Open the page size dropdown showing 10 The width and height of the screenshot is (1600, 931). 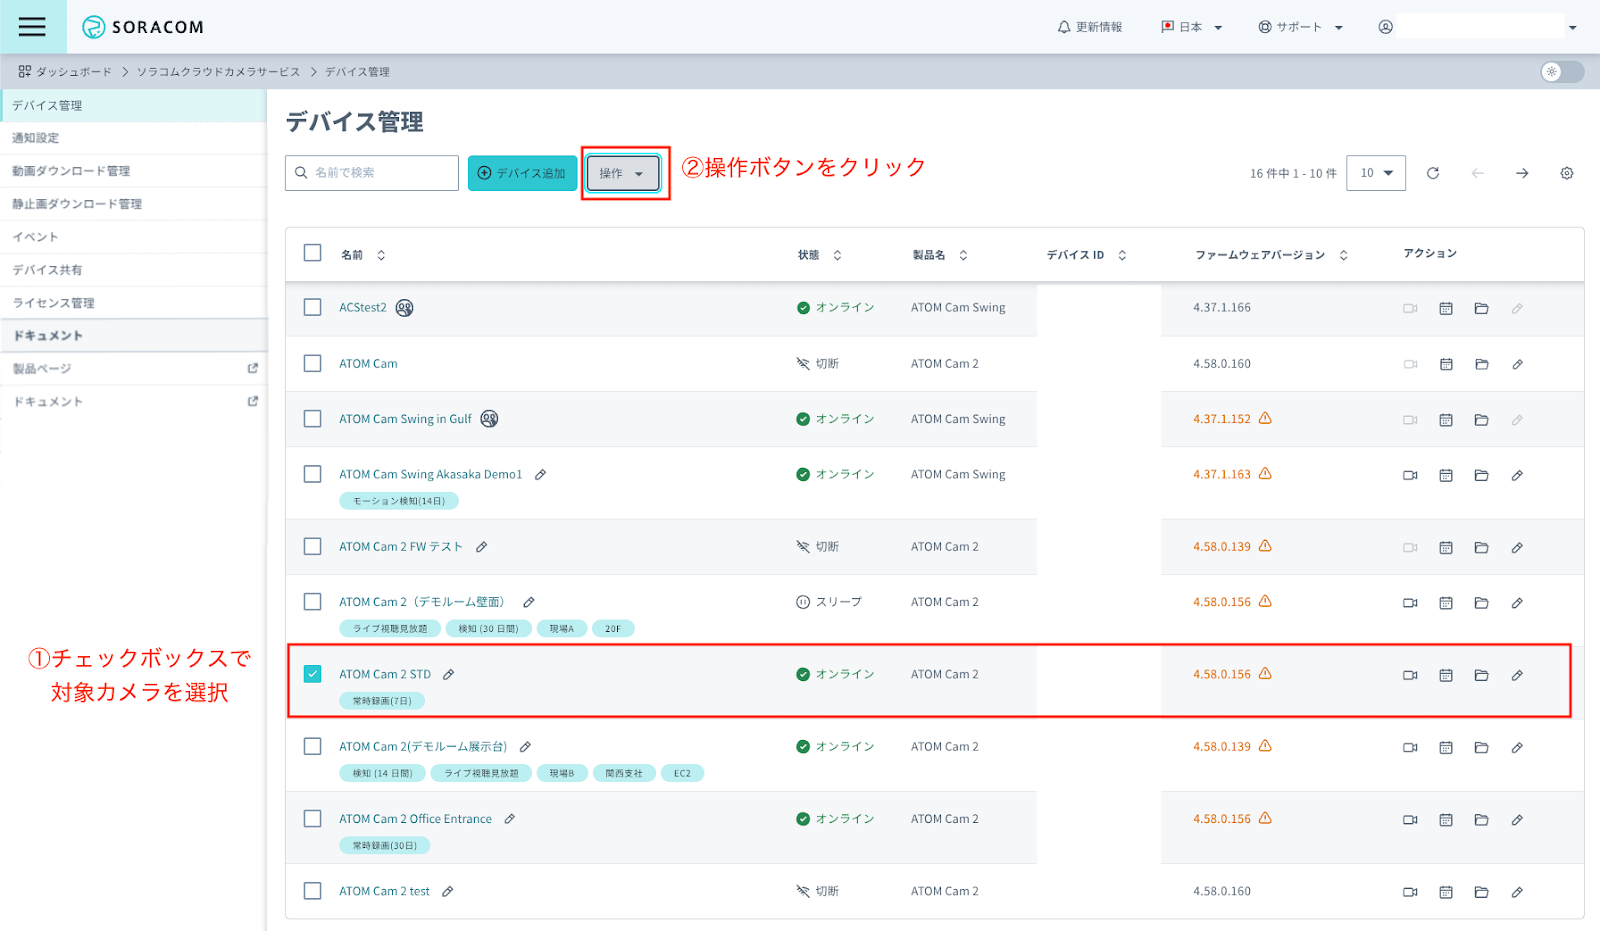pyautogui.click(x=1376, y=173)
